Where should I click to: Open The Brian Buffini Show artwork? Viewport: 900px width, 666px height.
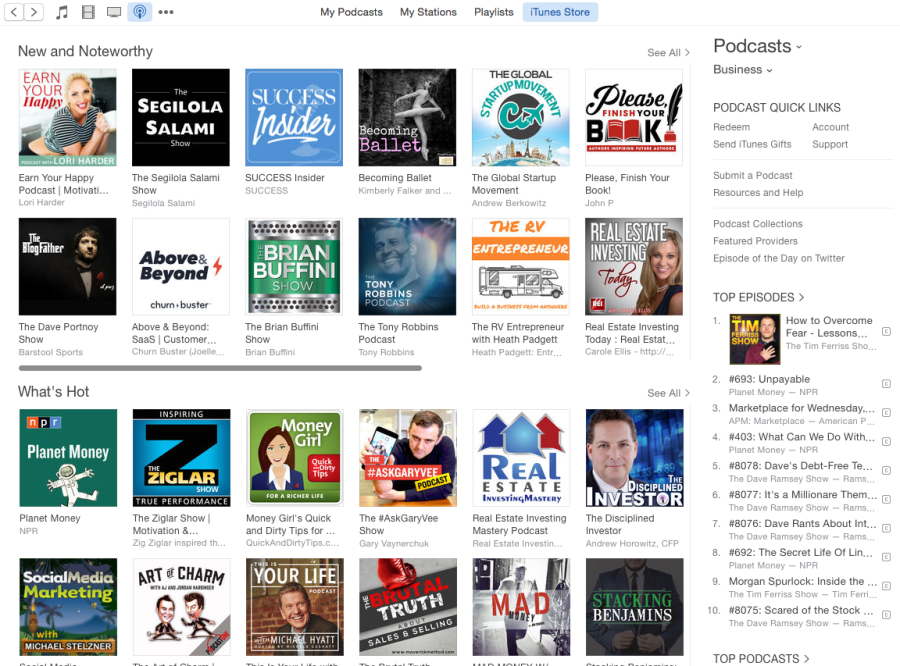click(x=294, y=266)
